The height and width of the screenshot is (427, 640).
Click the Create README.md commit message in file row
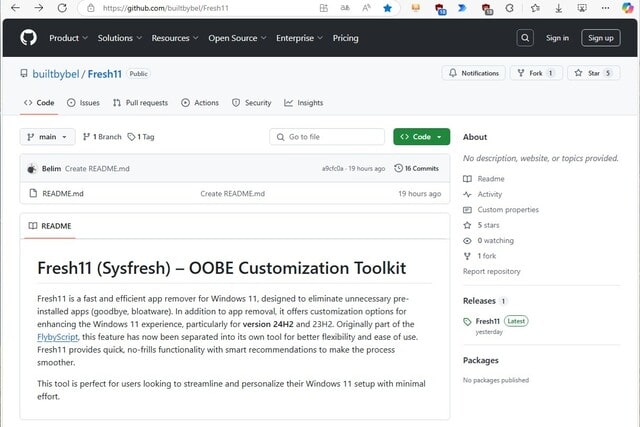click(x=233, y=193)
